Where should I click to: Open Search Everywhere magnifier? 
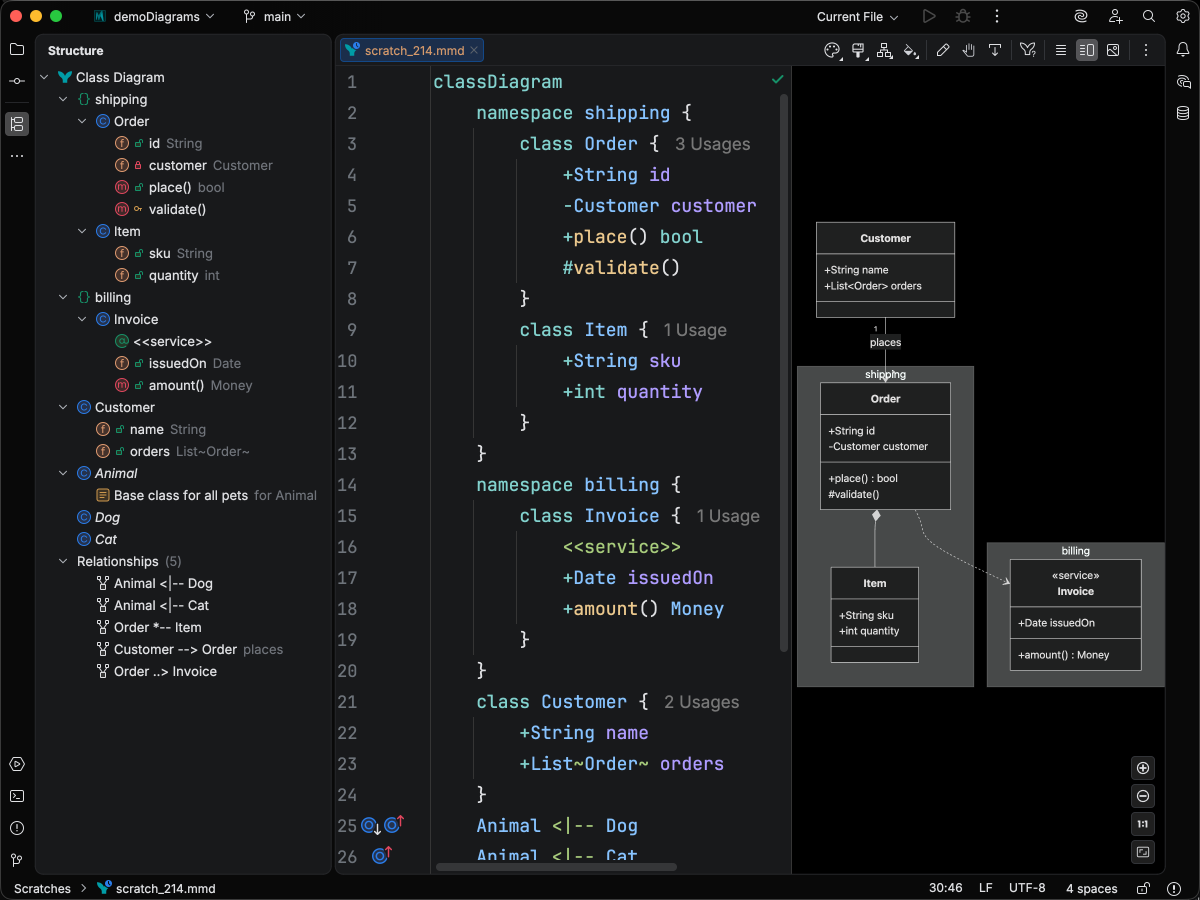[x=1149, y=16]
